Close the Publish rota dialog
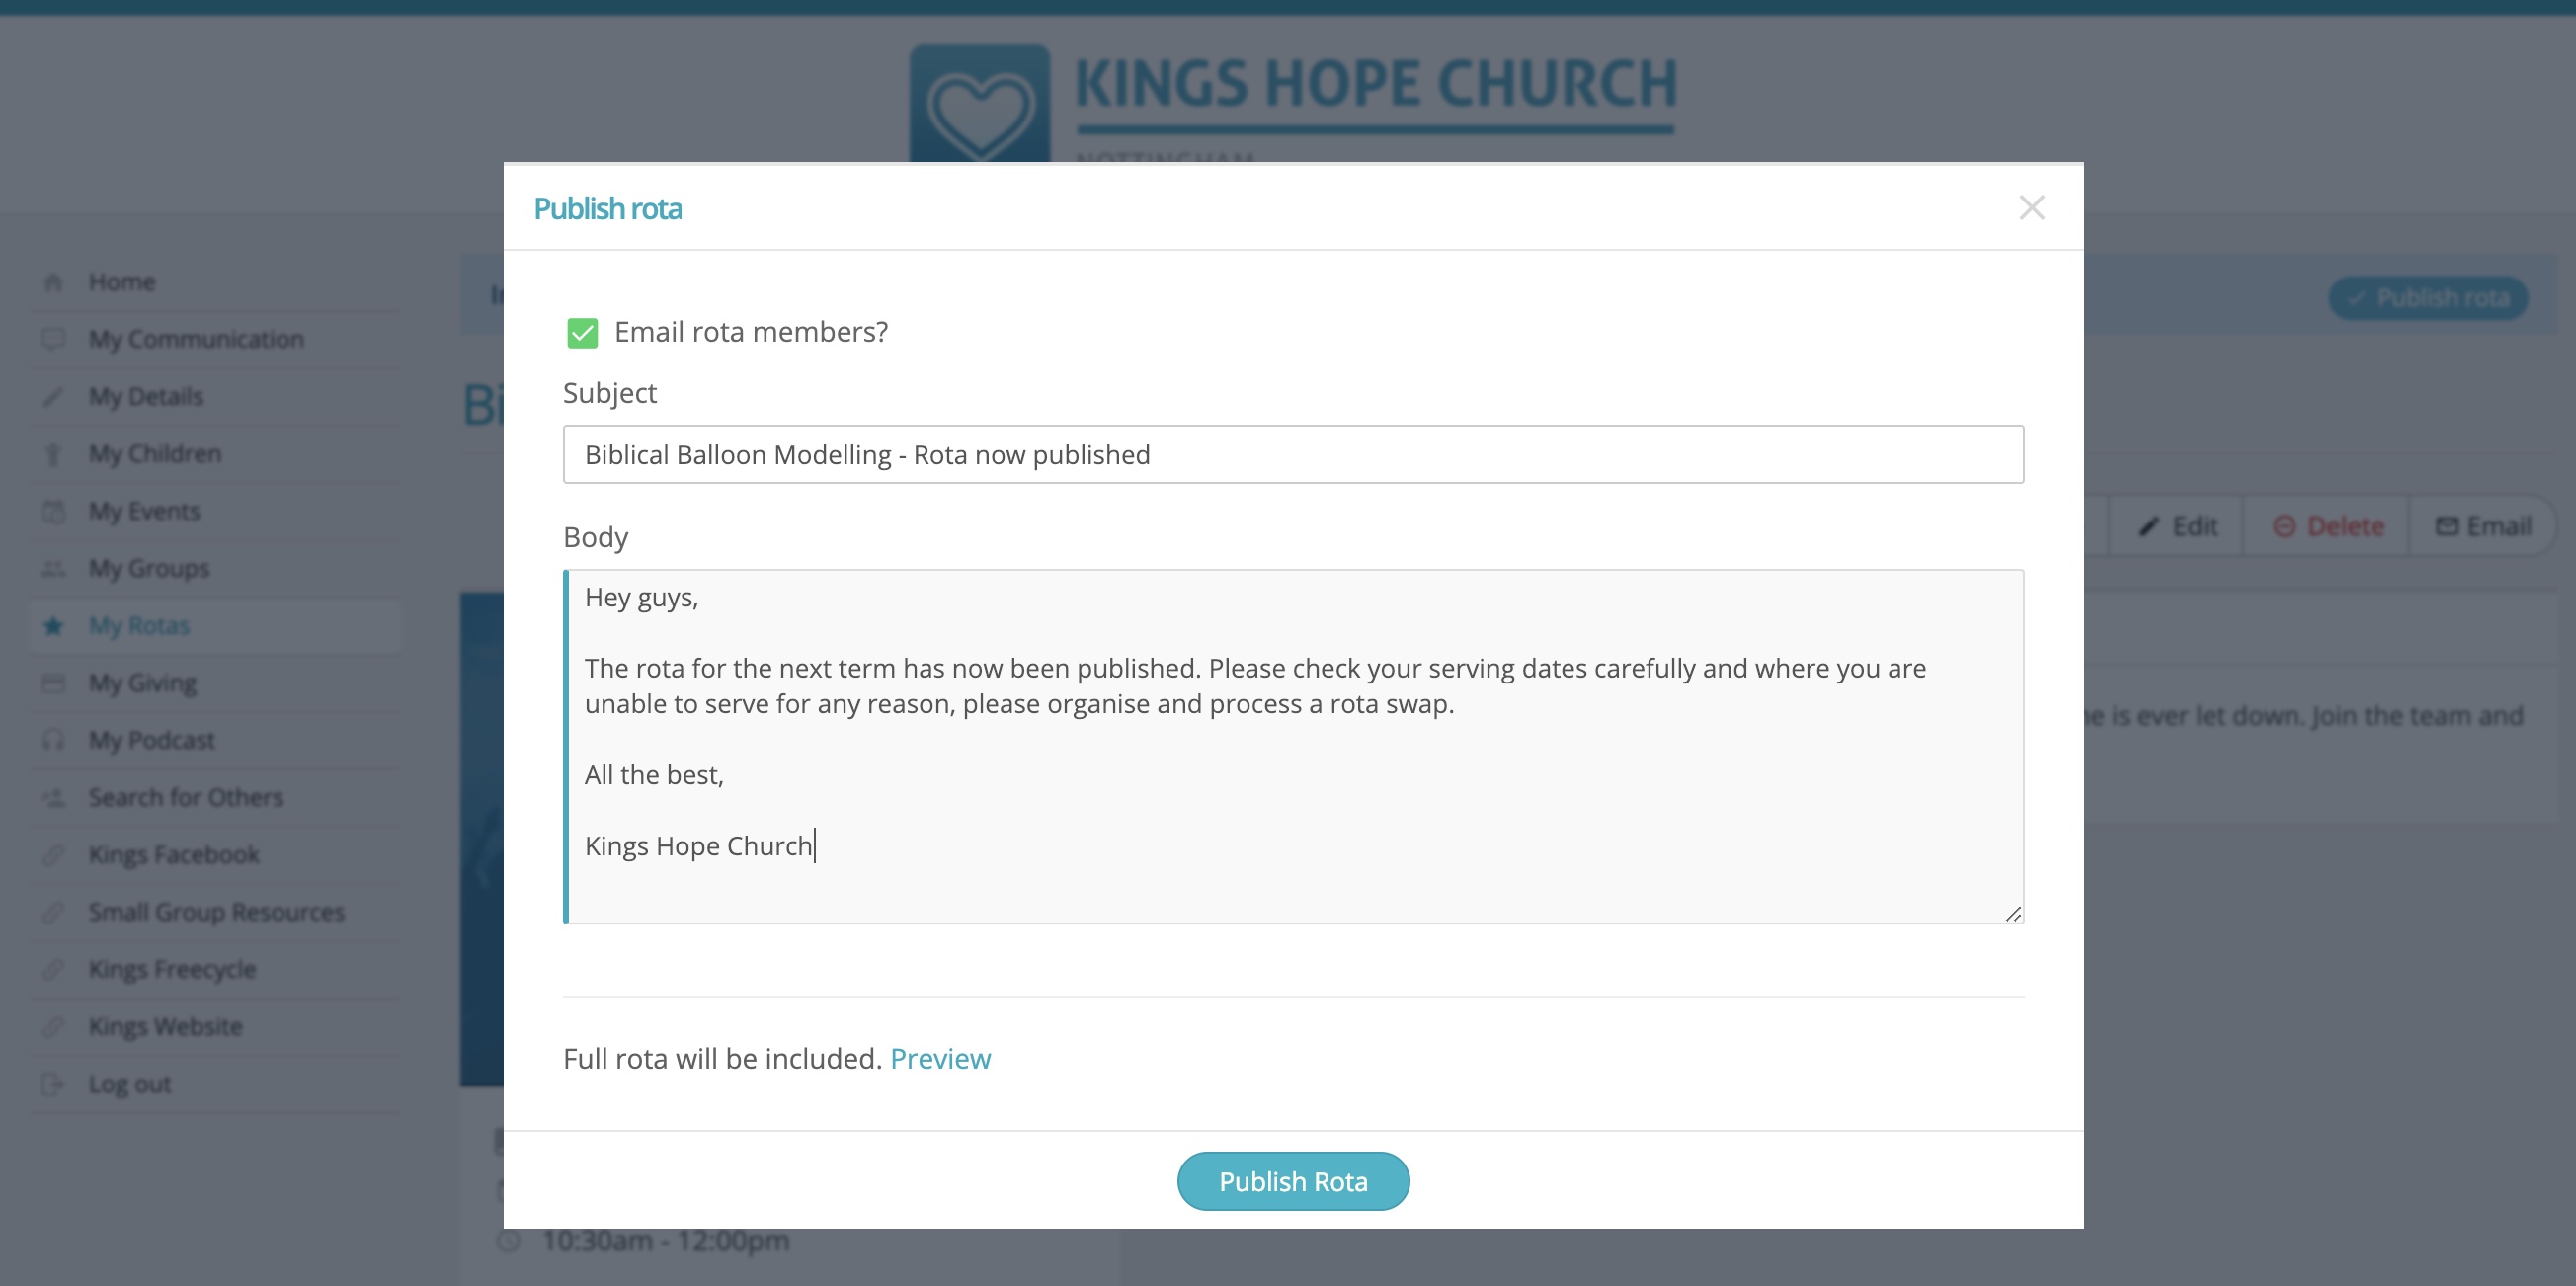 click(x=2033, y=207)
